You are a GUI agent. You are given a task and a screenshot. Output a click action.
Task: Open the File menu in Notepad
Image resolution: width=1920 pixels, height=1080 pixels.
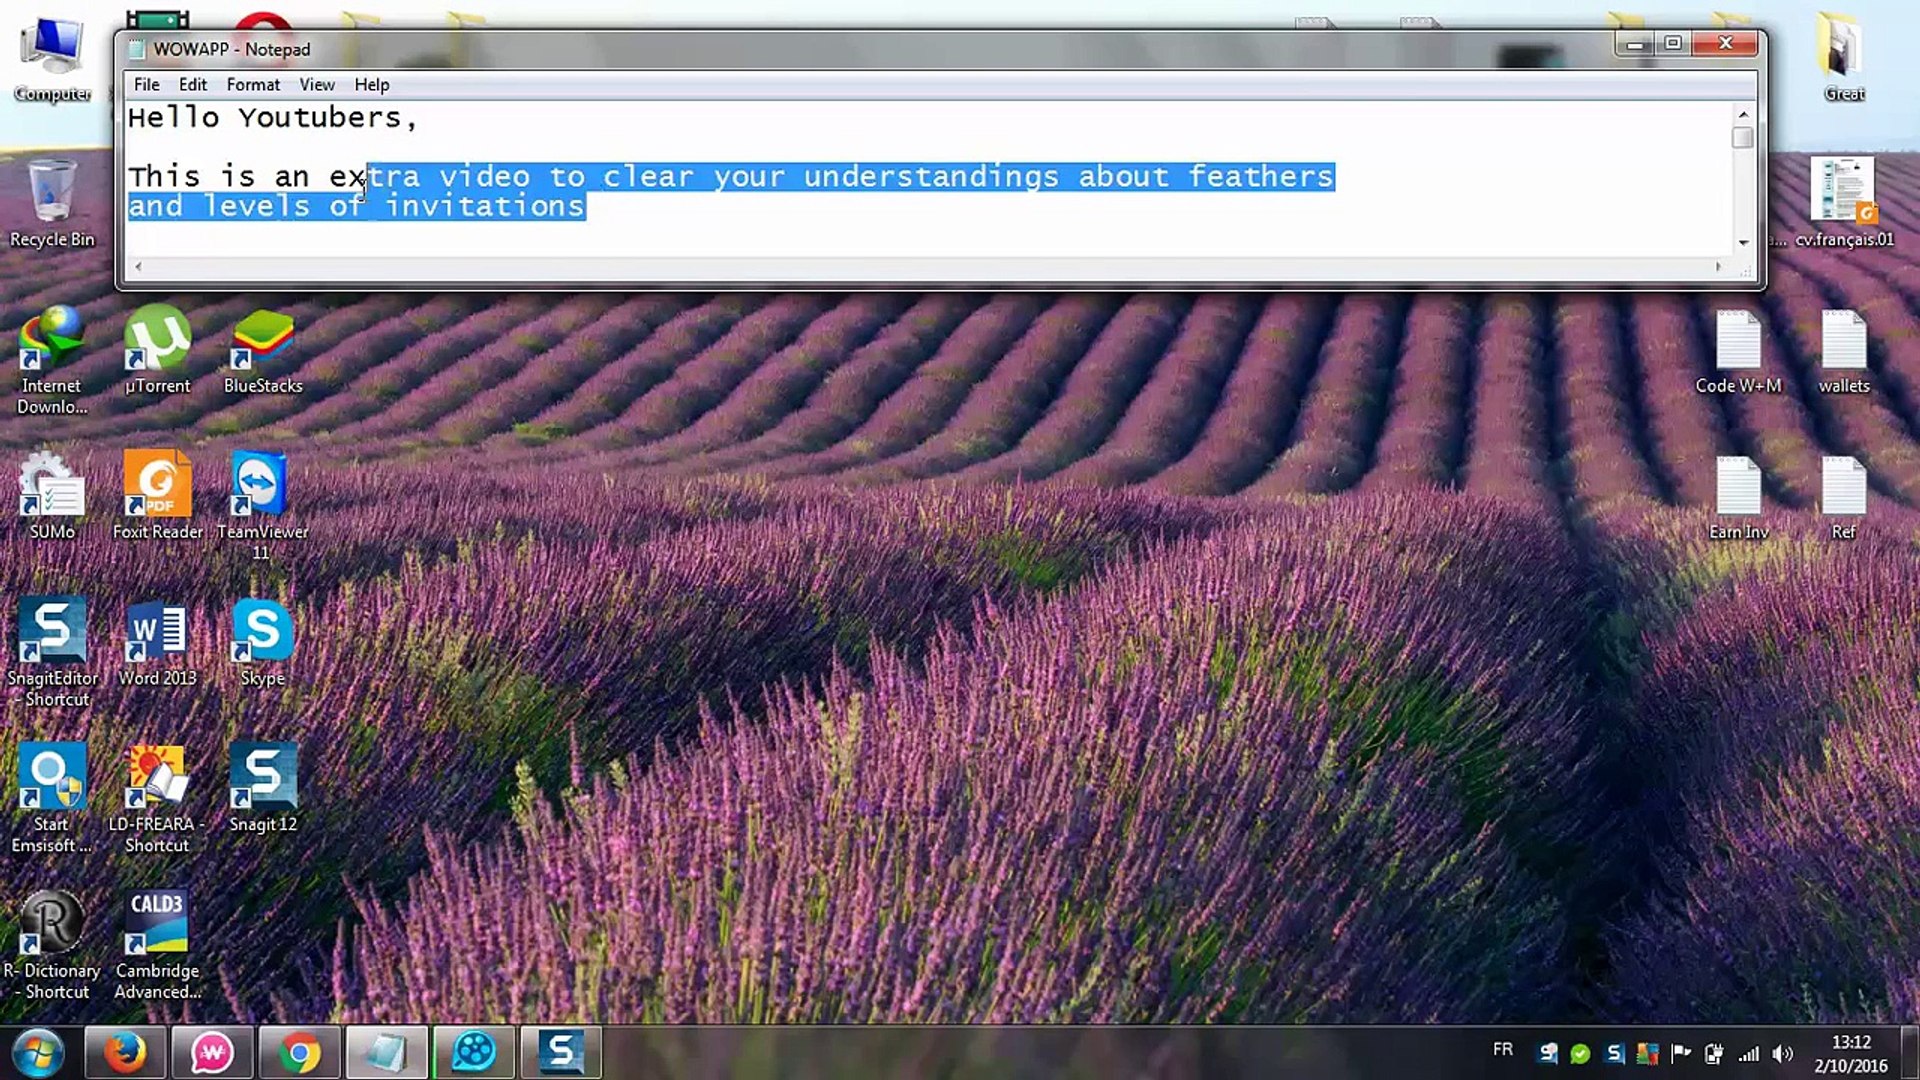tap(146, 85)
